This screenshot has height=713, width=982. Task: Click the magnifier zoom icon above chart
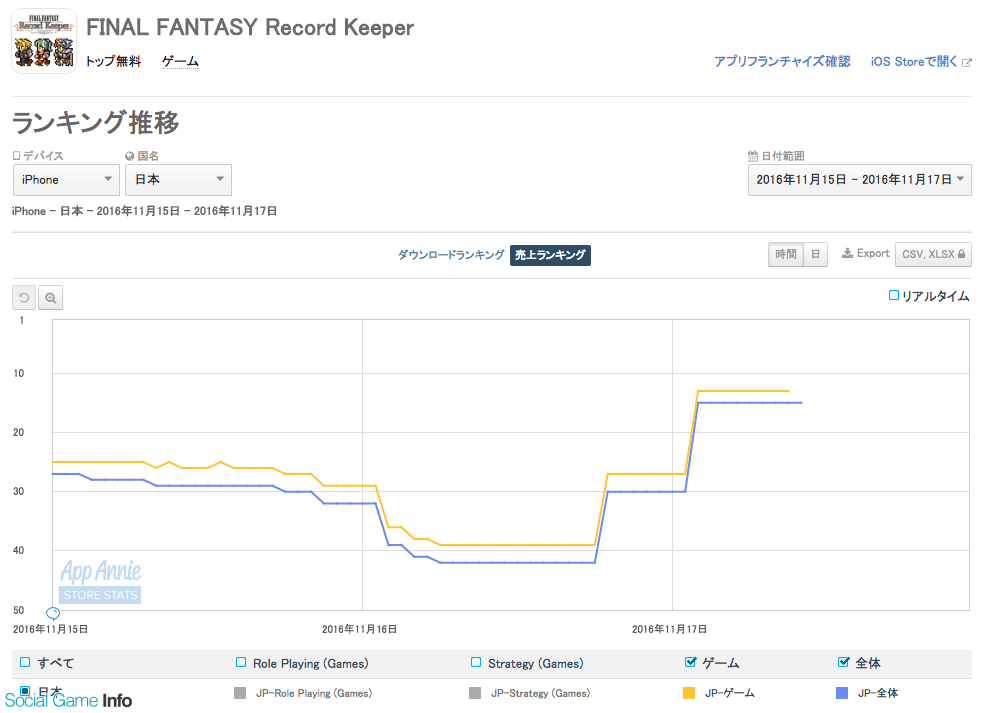pos(51,298)
